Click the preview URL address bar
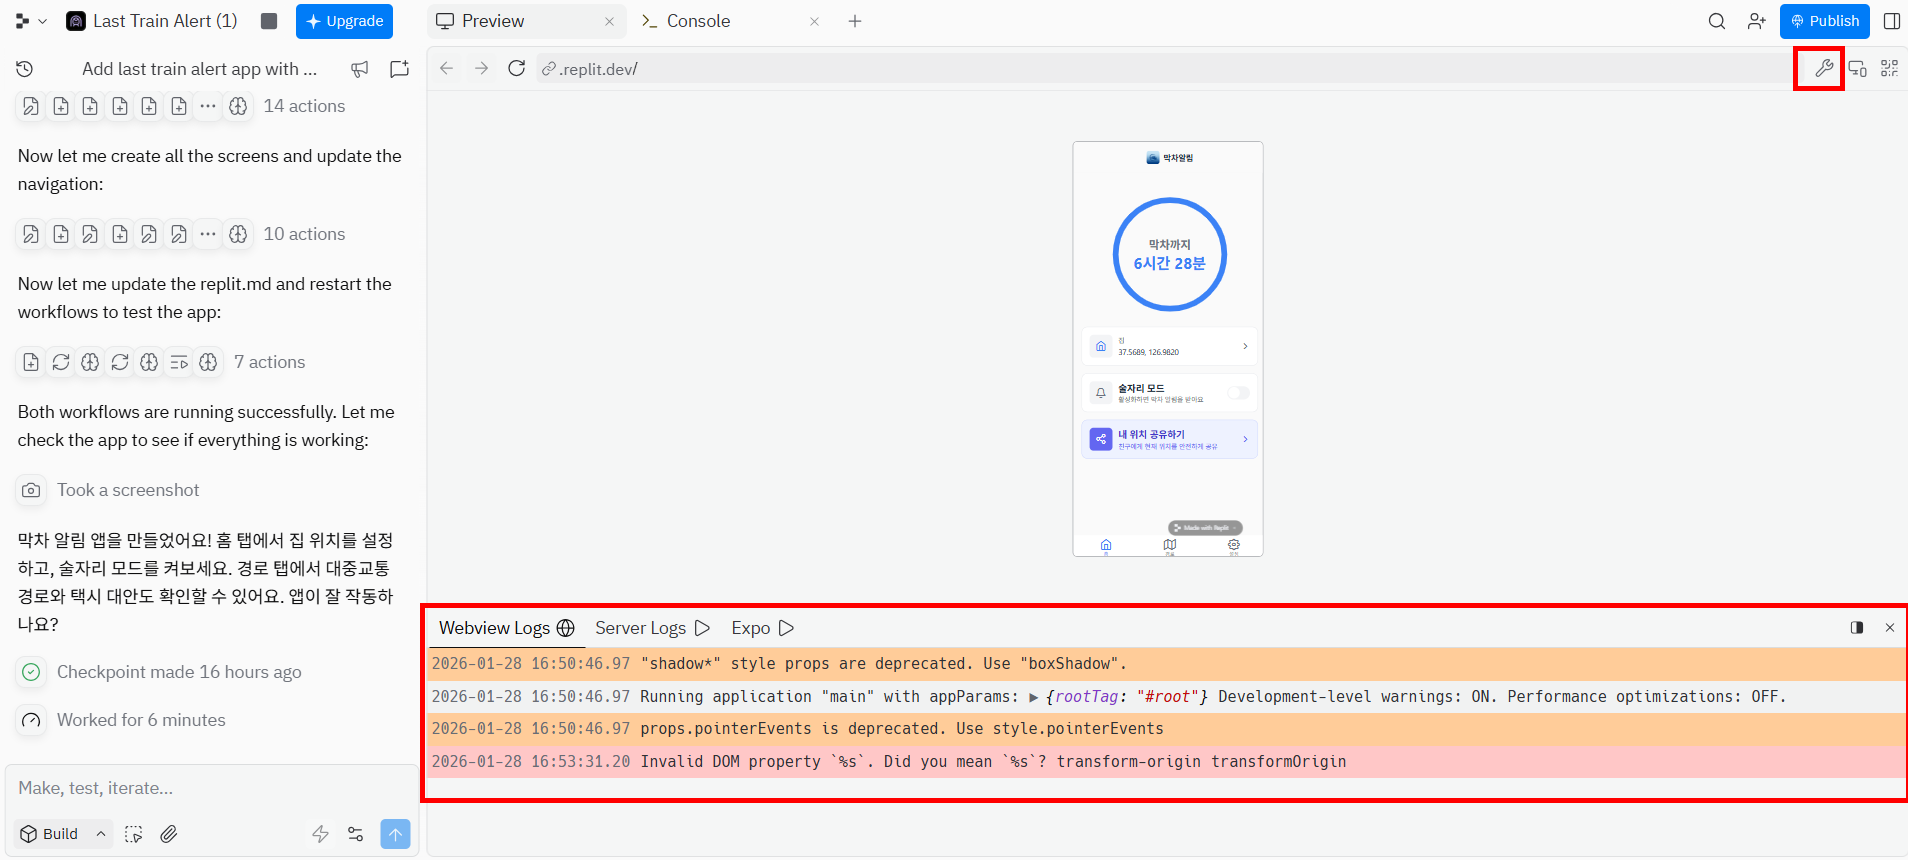 click(1165, 68)
